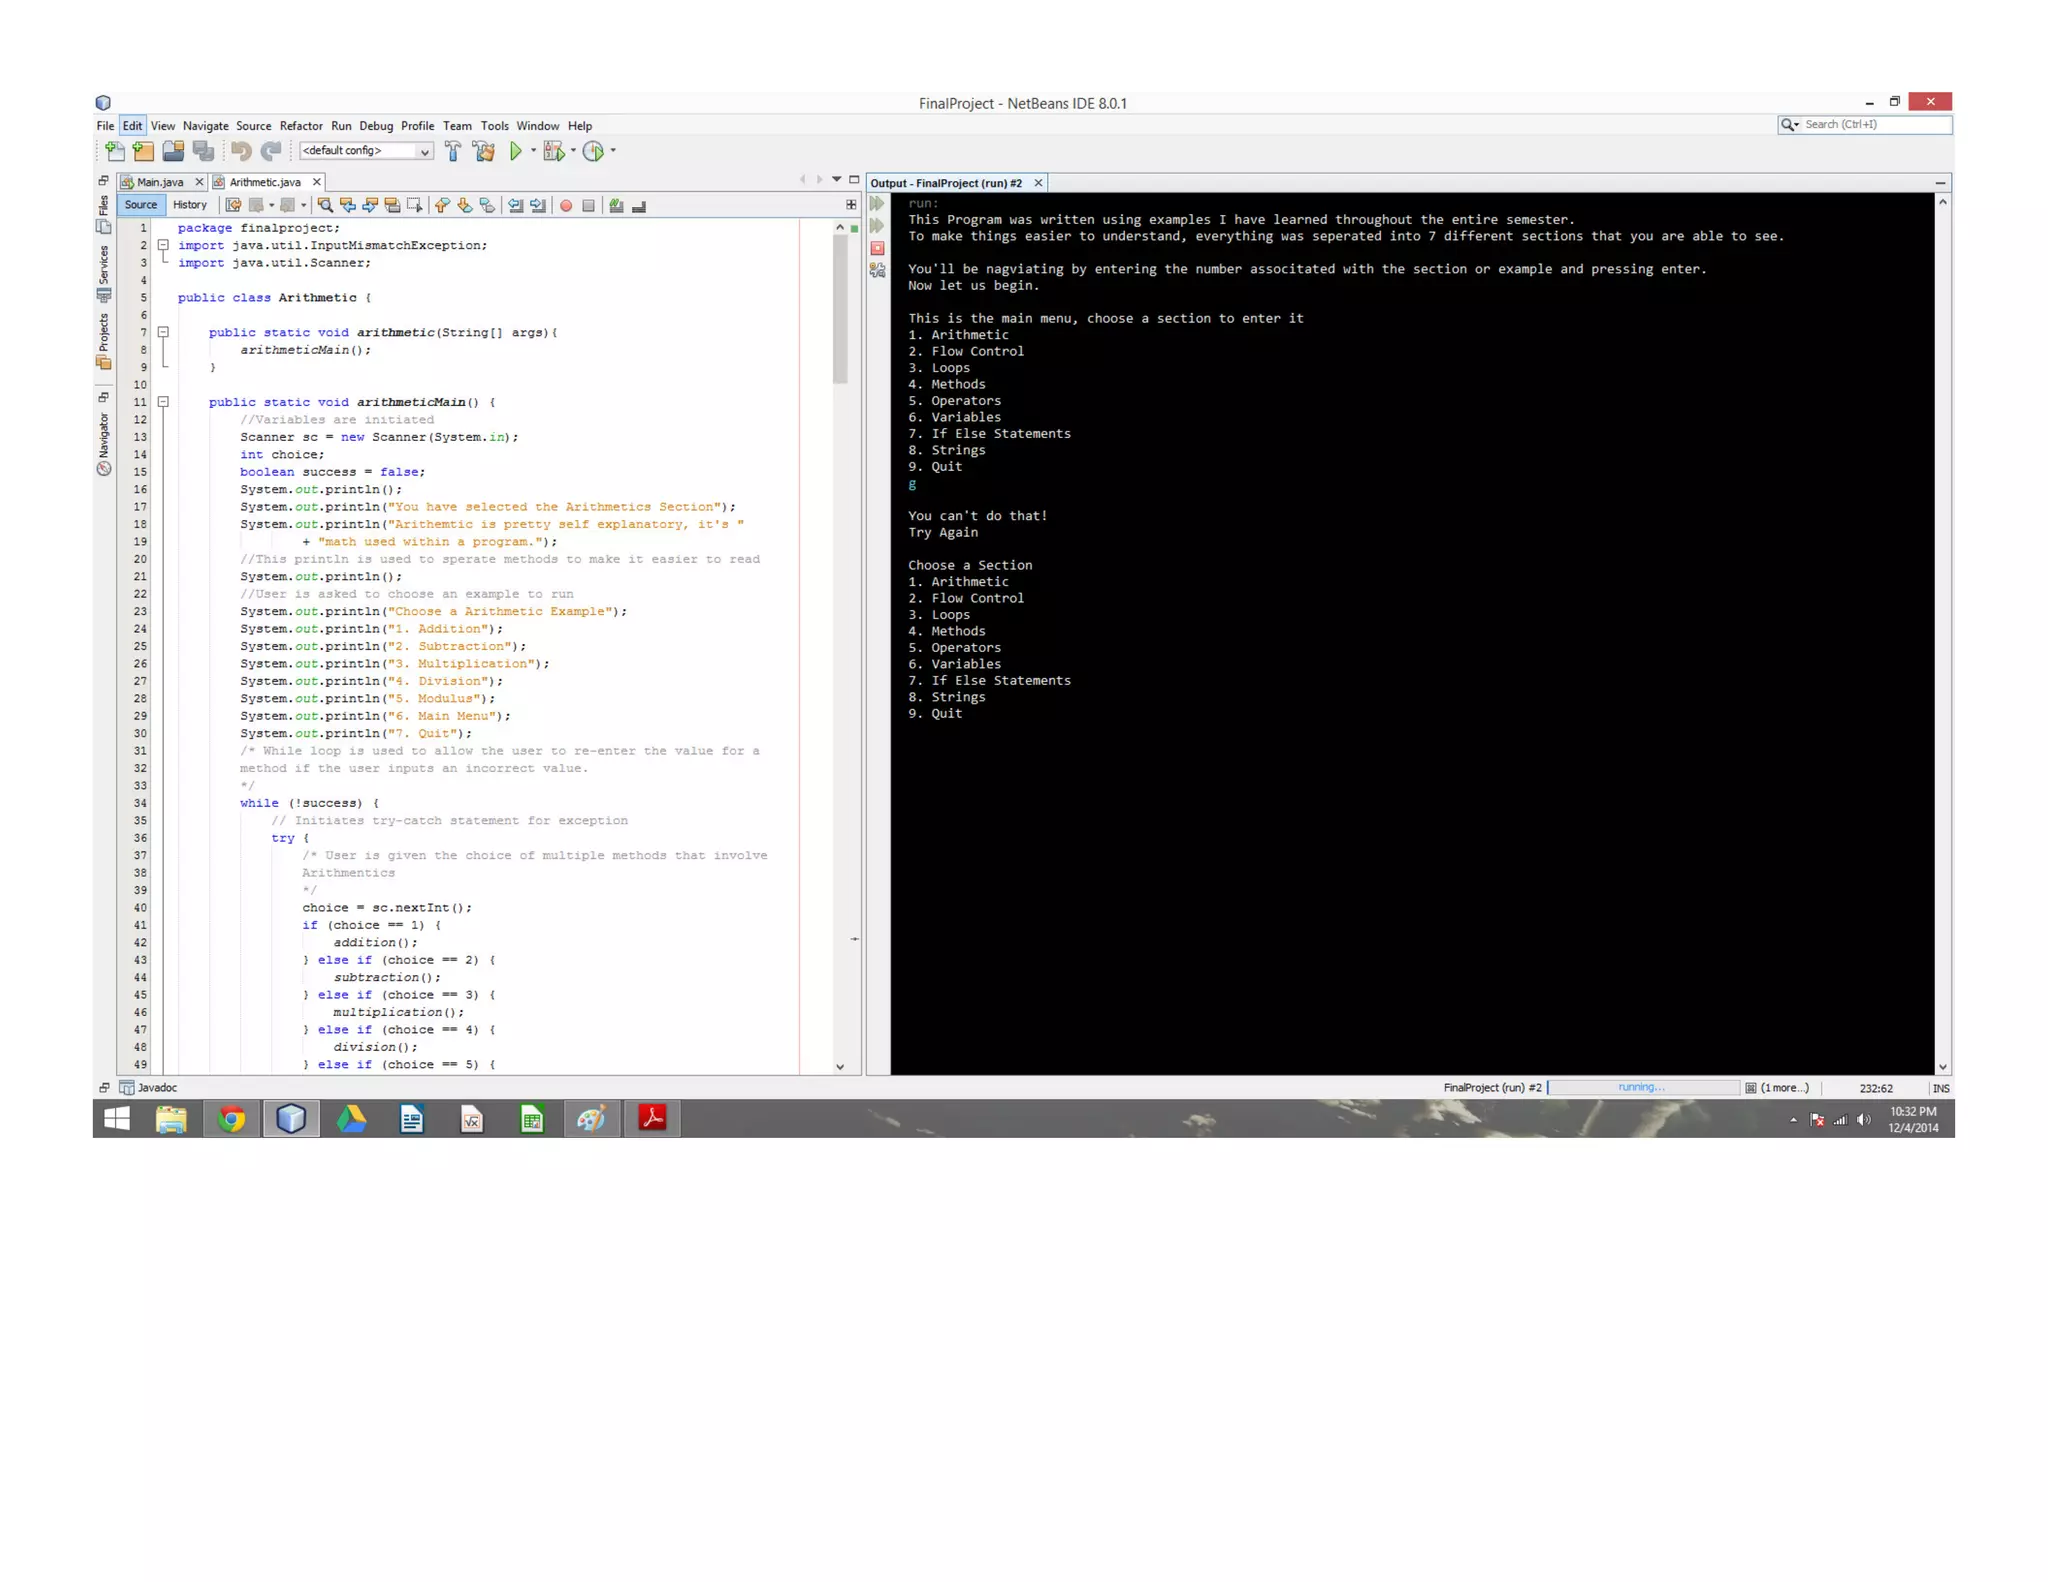Stop the running program in output

pyautogui.click(x=877, y=248)
